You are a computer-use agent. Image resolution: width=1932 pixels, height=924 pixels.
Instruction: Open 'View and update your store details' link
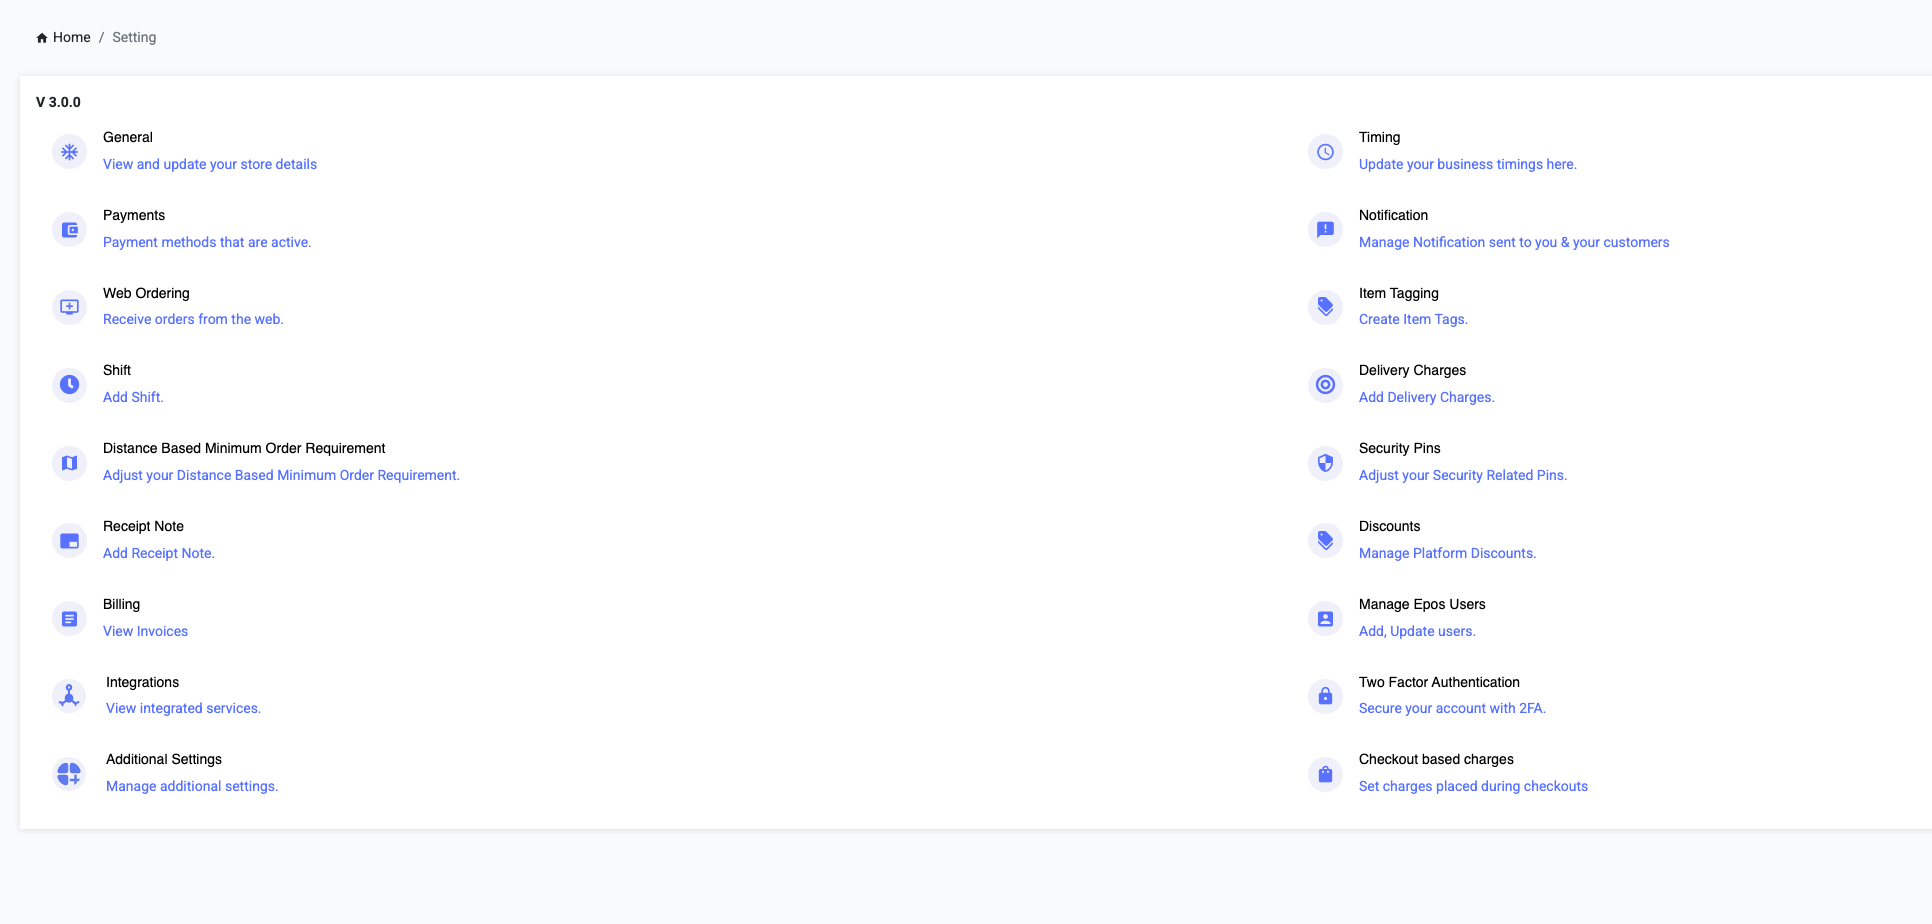(210, 164)
